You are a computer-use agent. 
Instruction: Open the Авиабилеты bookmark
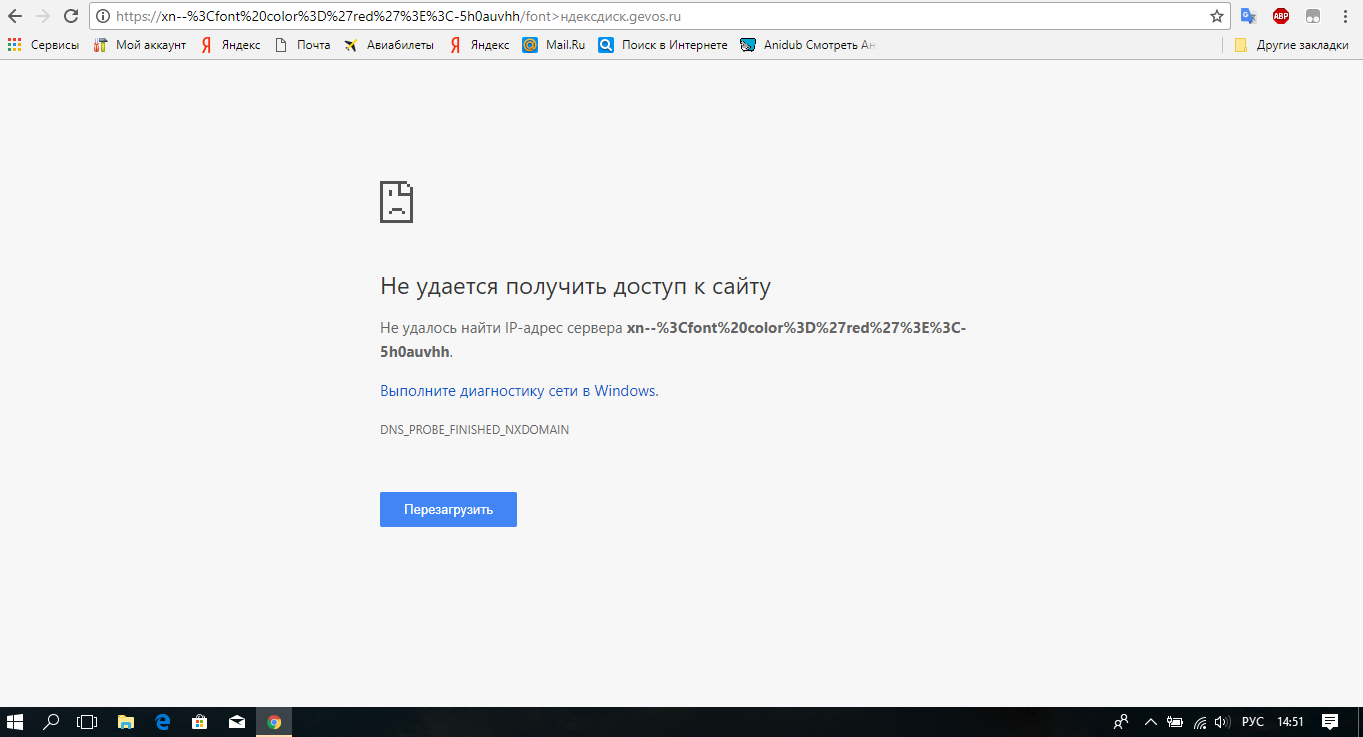[389, 45]
